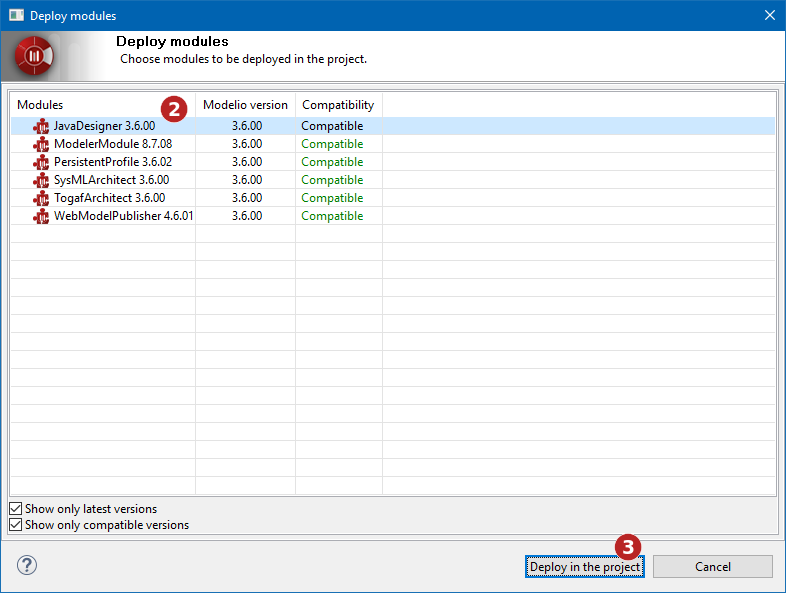Open help with the question mark icon
This screenshot has width=786, height=593.
[x=26, y=565]
